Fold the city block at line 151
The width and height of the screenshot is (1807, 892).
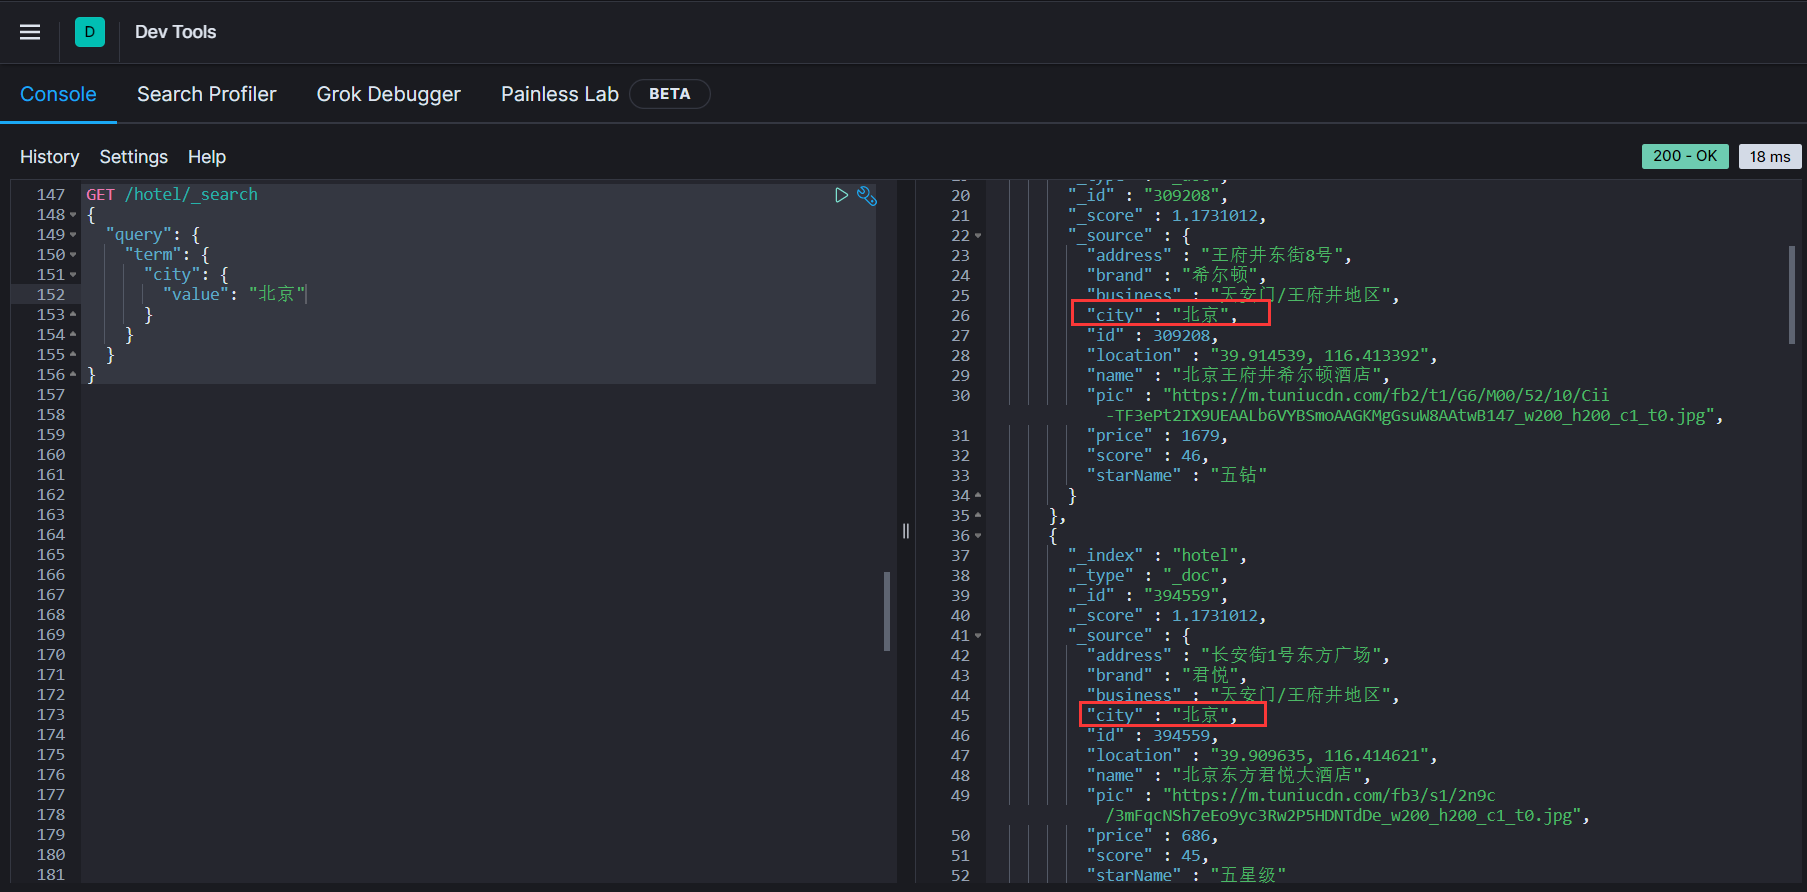click(73, 275)
